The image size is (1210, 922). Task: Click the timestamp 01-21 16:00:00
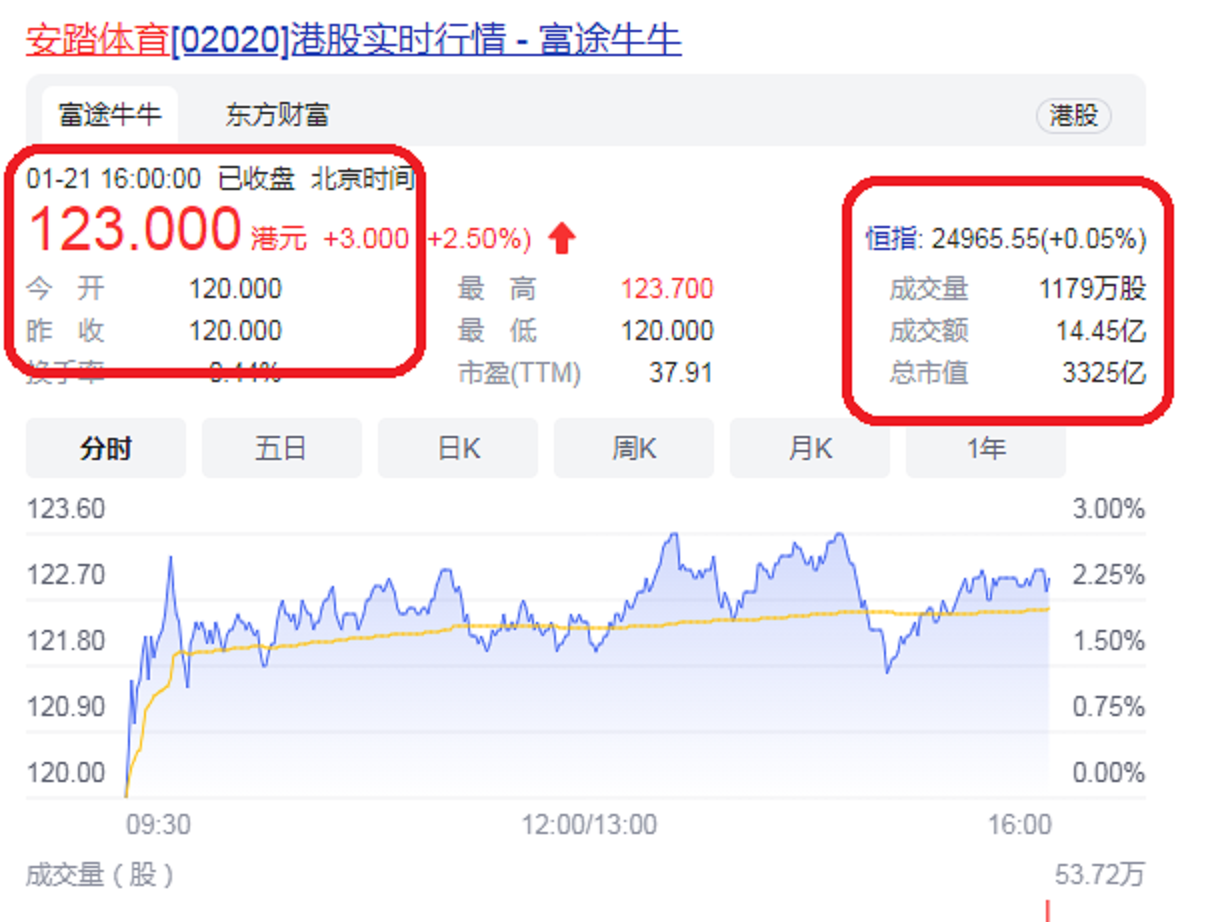[113, 179]
